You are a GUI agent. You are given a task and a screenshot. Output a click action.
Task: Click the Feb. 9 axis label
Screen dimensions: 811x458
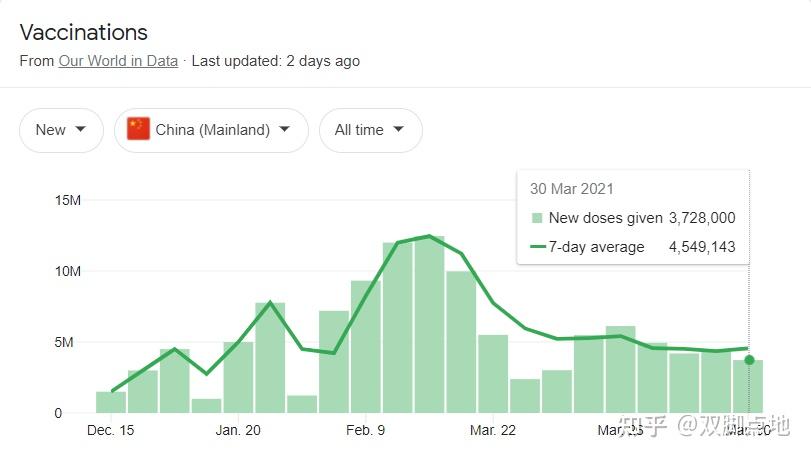pyautogui.click(x=366, y=430)
